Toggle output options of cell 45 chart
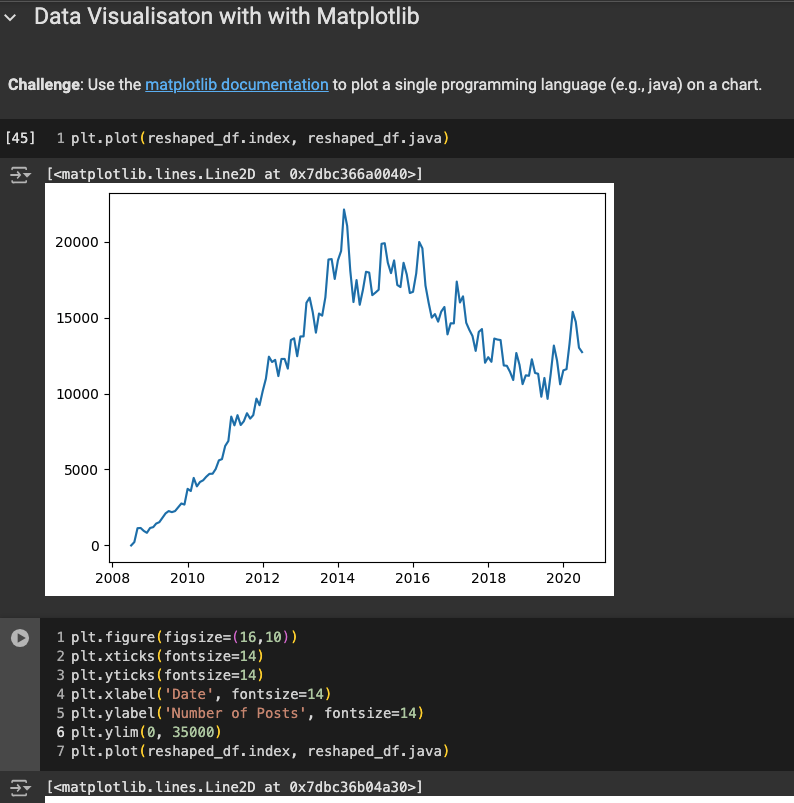 20,175
